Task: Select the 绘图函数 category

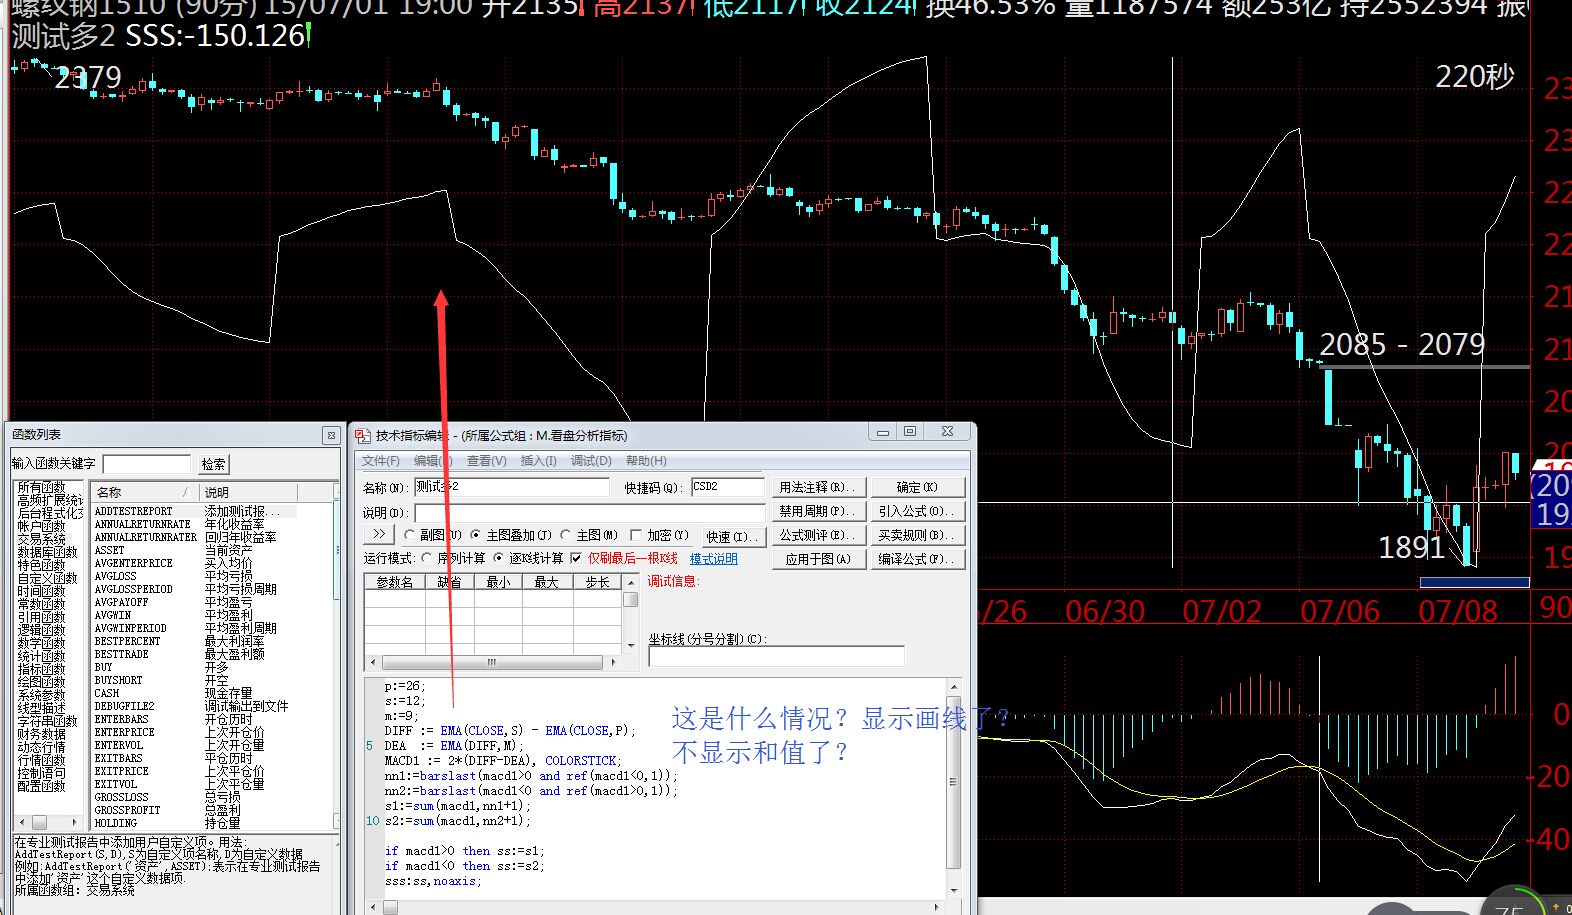Action: click(x=41, y=682)
